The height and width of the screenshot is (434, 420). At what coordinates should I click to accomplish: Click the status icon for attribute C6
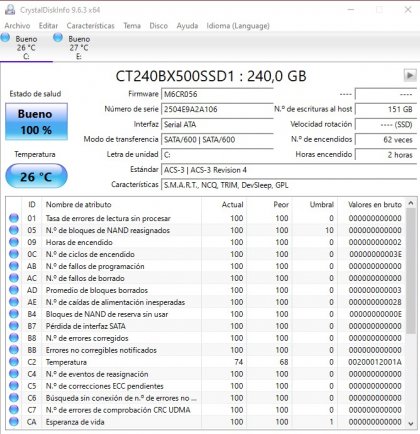(x=14, y=398)
